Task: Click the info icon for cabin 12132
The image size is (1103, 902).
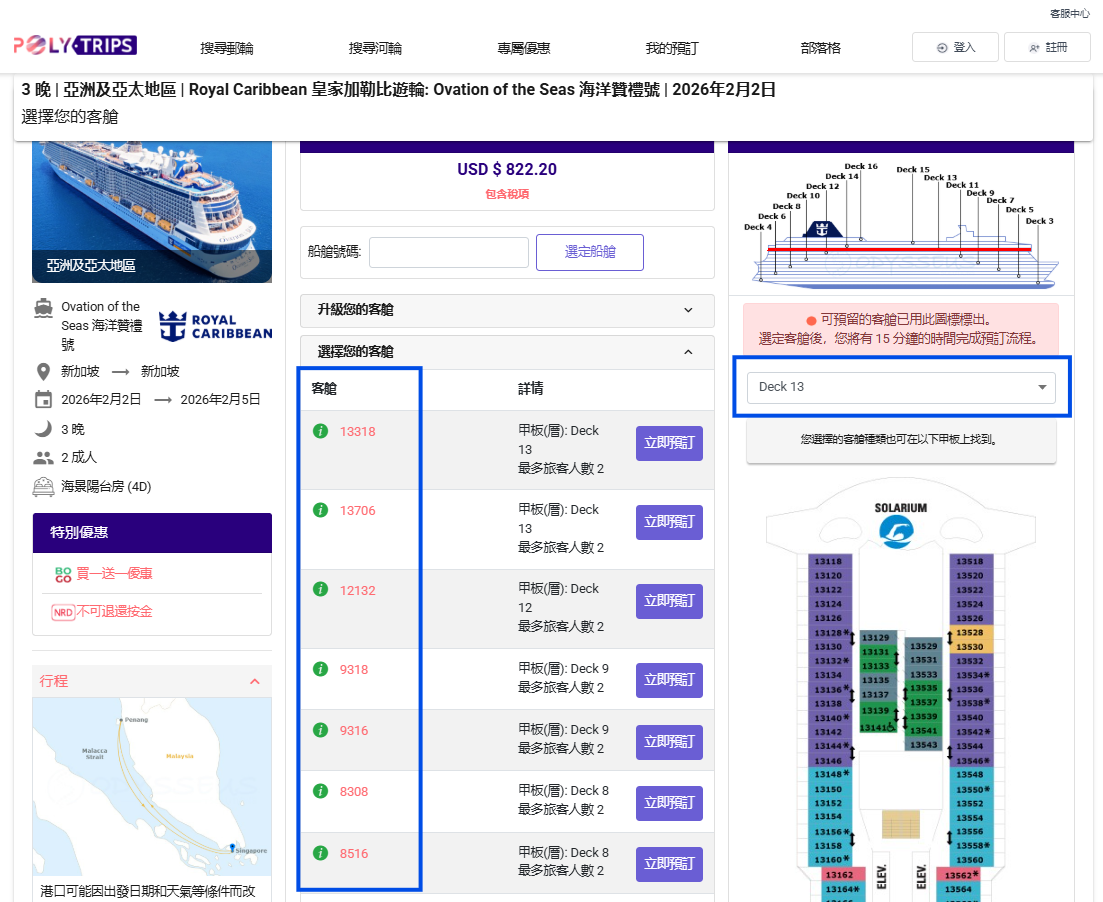Action: click(321, 590)
